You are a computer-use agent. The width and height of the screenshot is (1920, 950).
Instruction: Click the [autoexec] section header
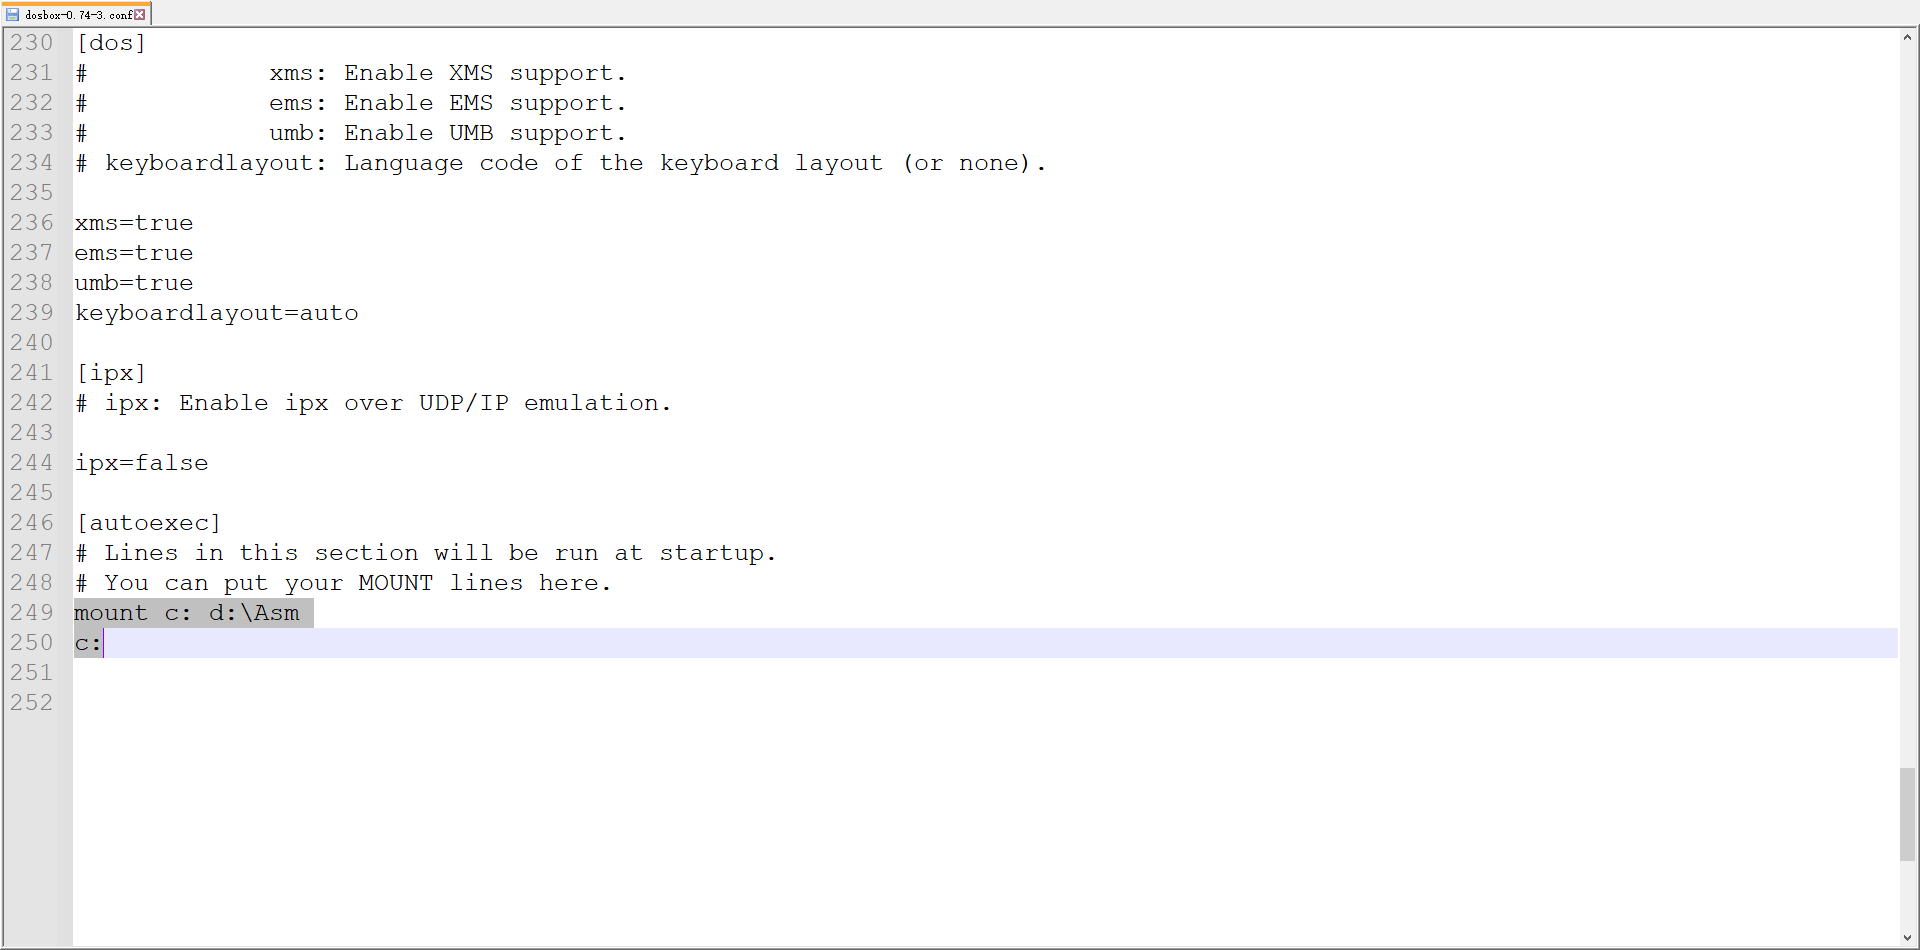click(x=149, y=523)
